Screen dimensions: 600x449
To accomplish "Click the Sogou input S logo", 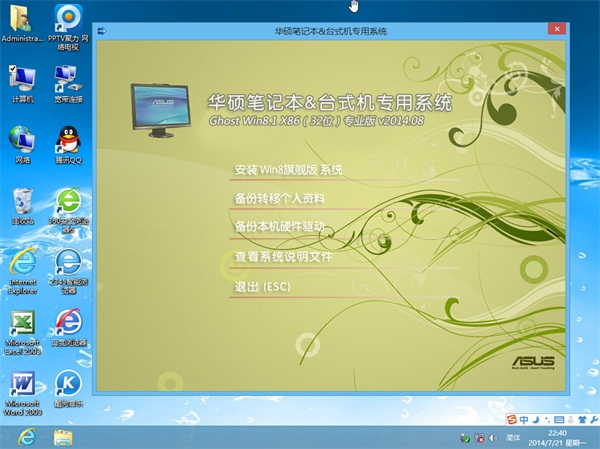I will click(512, 418).
